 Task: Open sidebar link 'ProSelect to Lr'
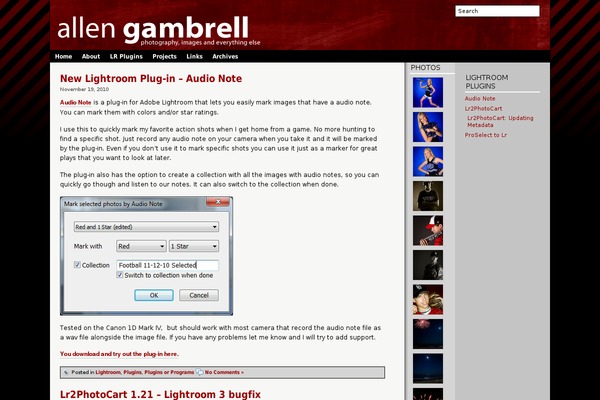(486, 135)
